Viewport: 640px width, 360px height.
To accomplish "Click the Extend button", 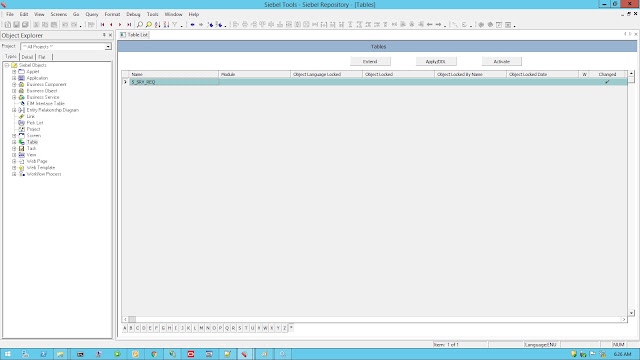I will tap(370, 62).
